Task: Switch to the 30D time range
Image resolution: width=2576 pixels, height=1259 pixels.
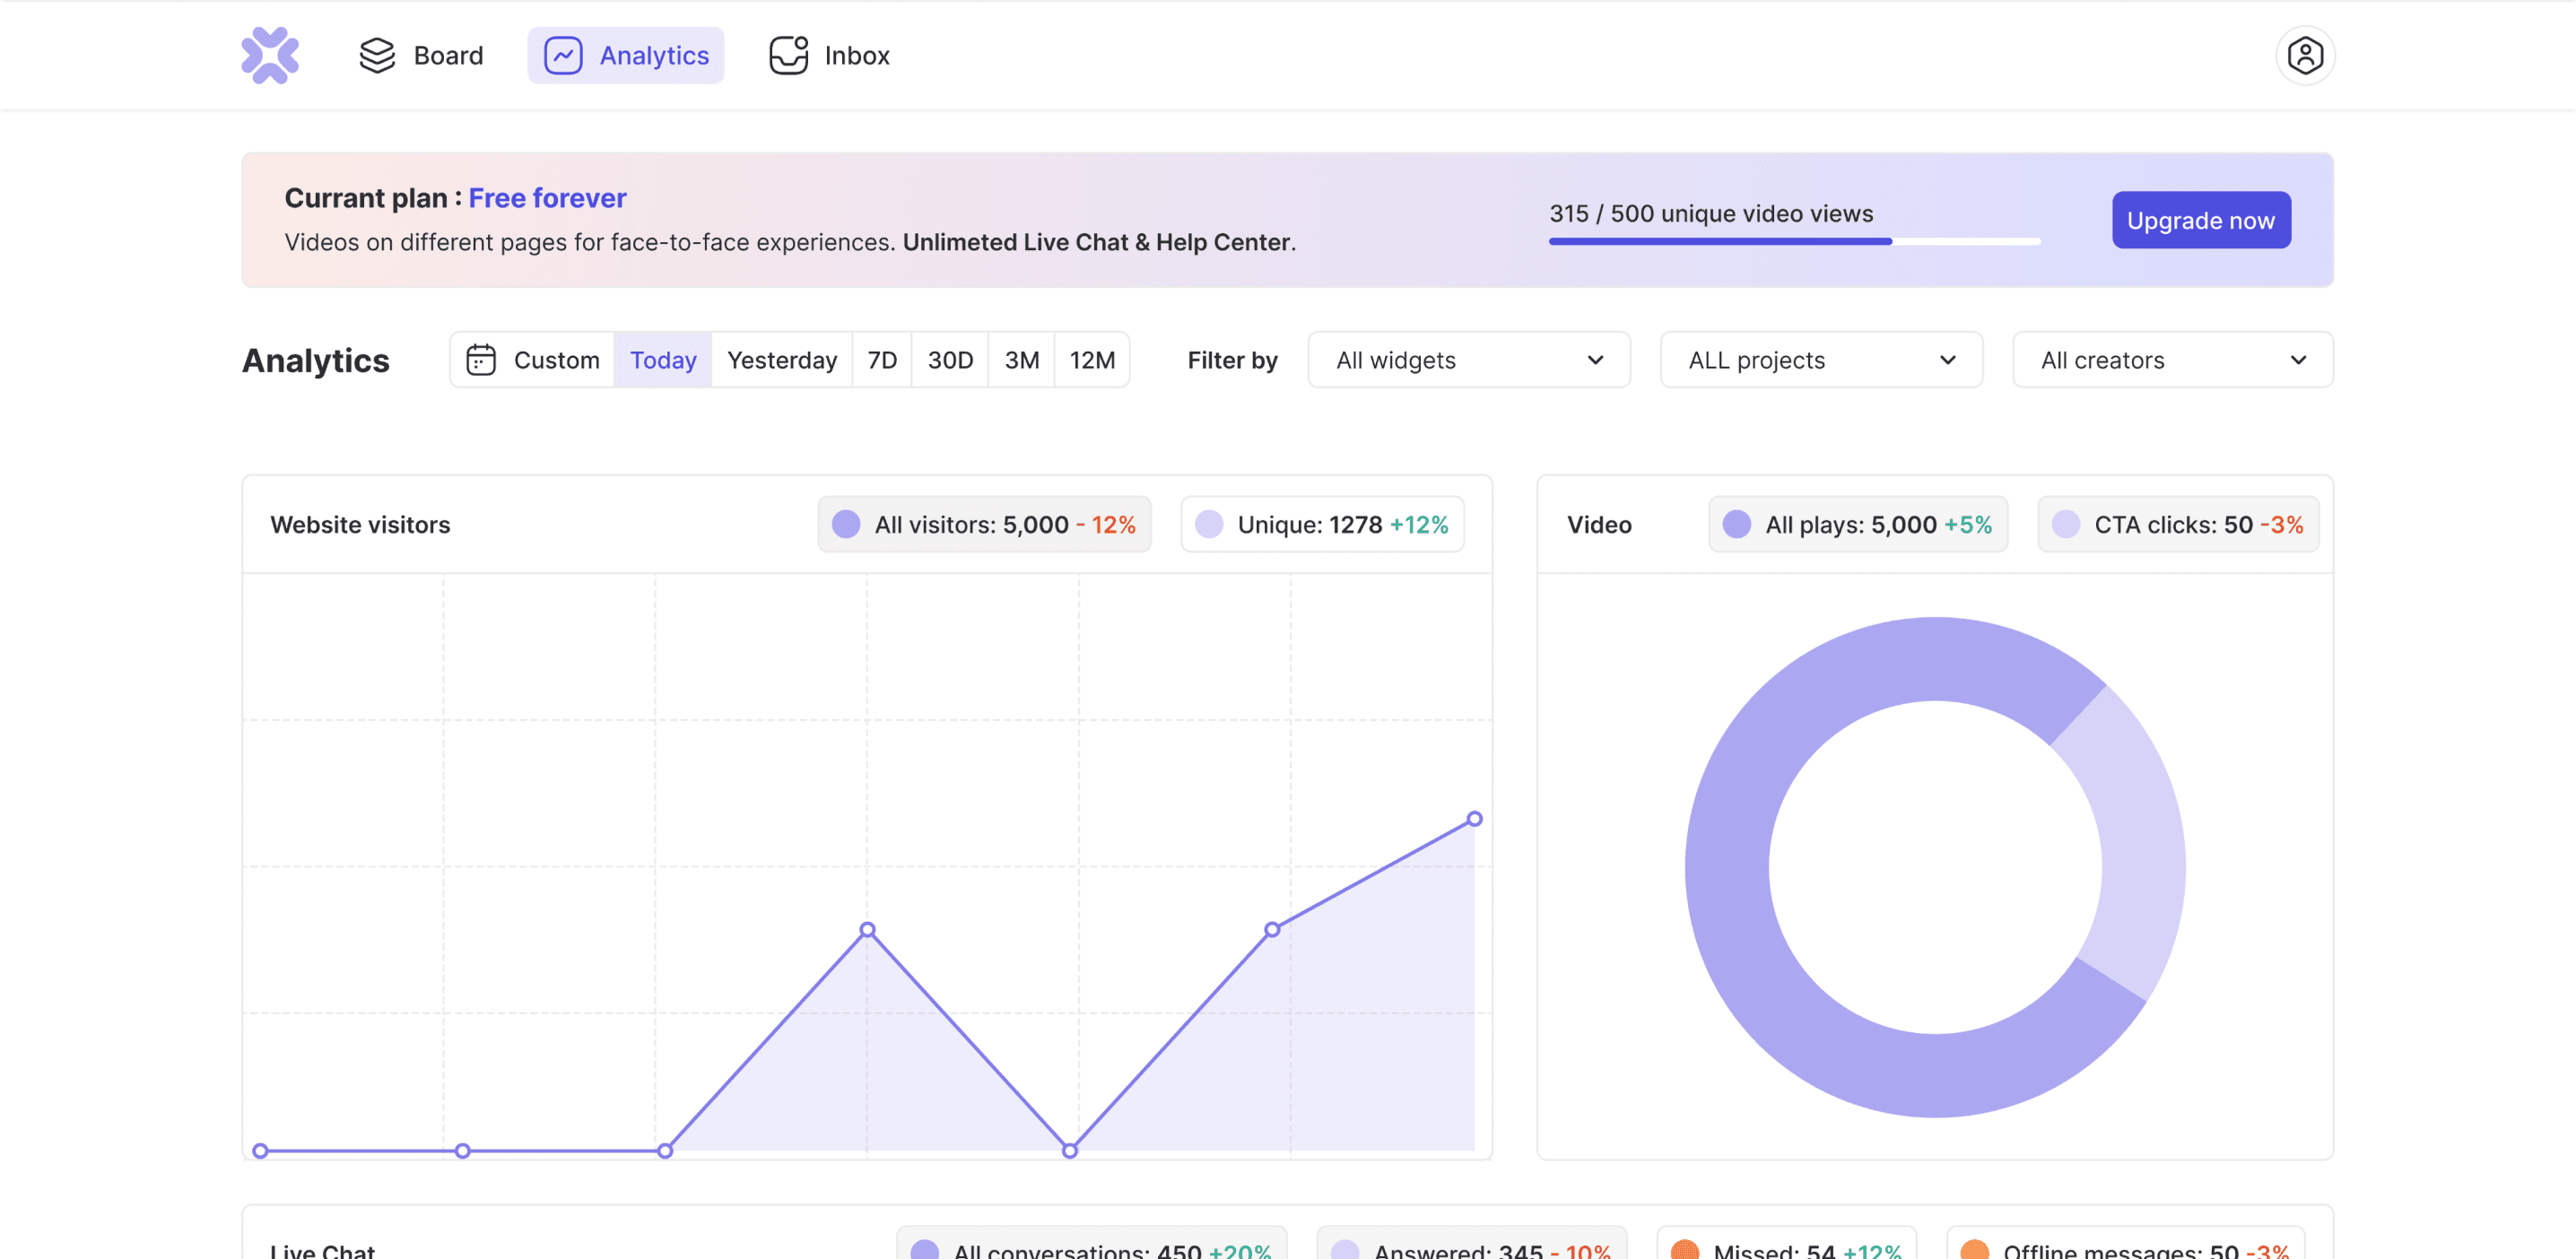Action: (949, 360)
